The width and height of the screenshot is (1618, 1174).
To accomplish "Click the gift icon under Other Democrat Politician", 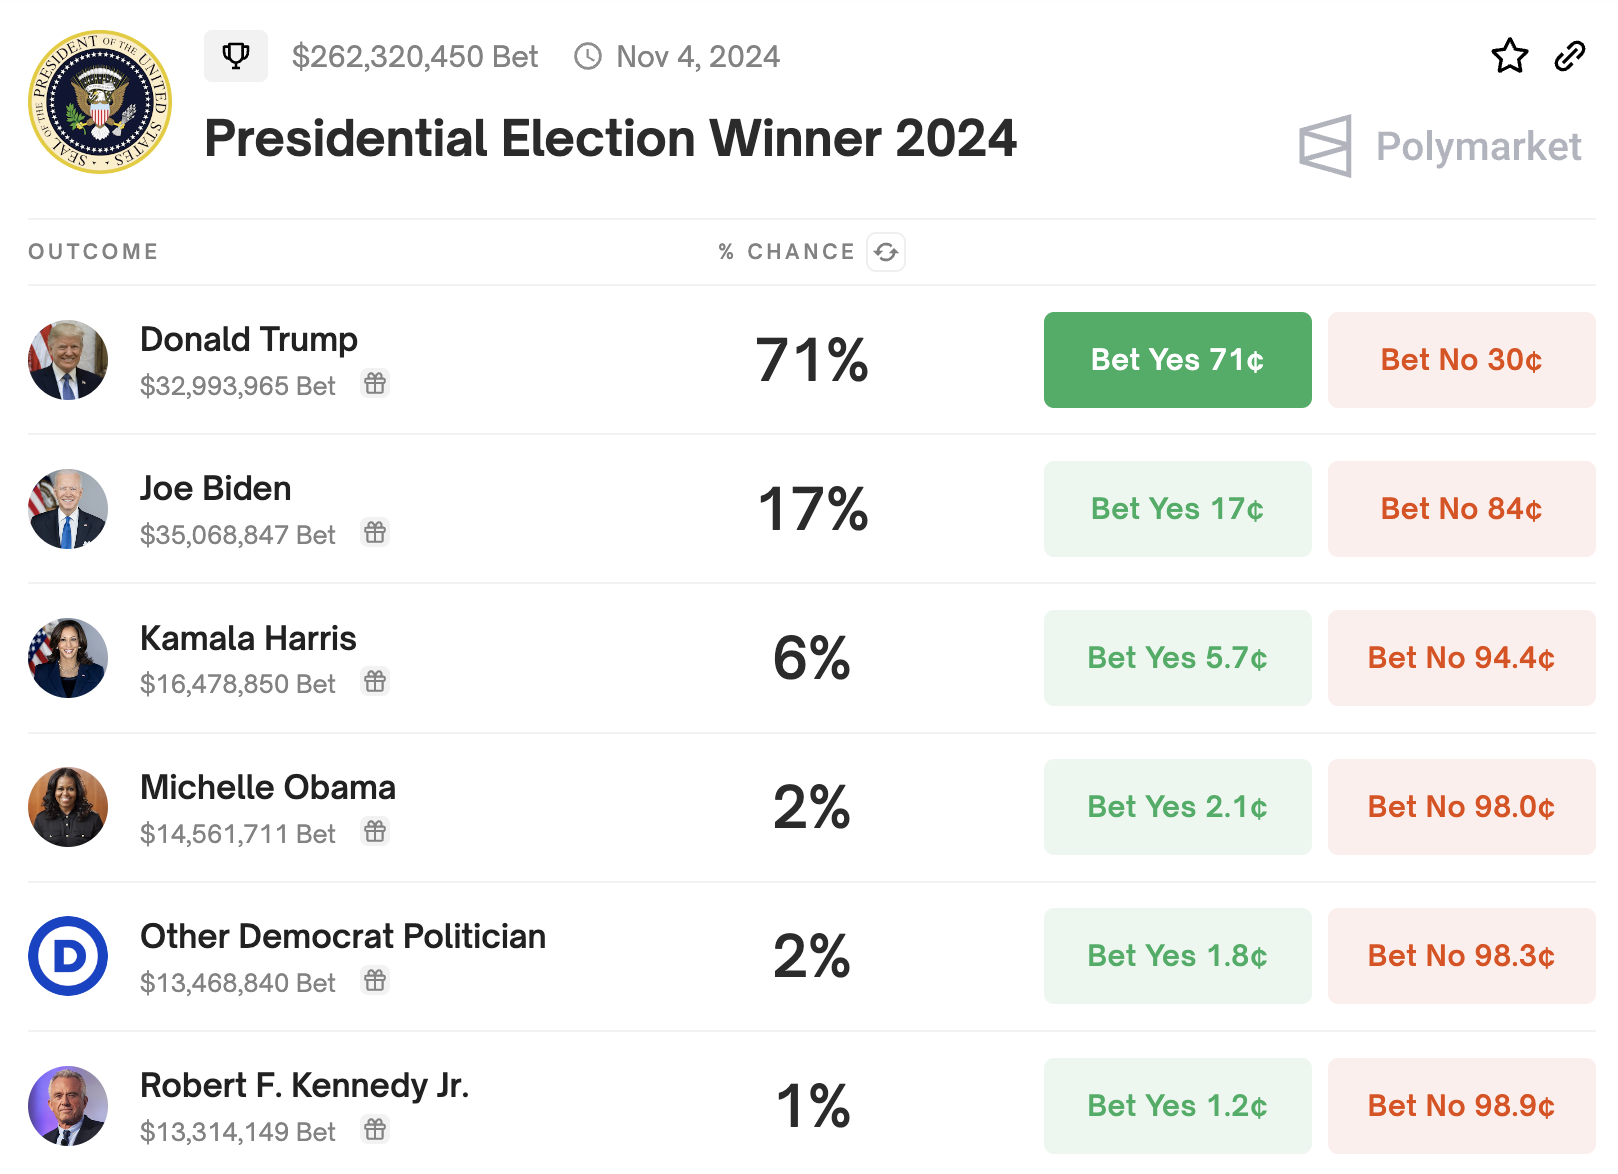I will pos(375,980).
